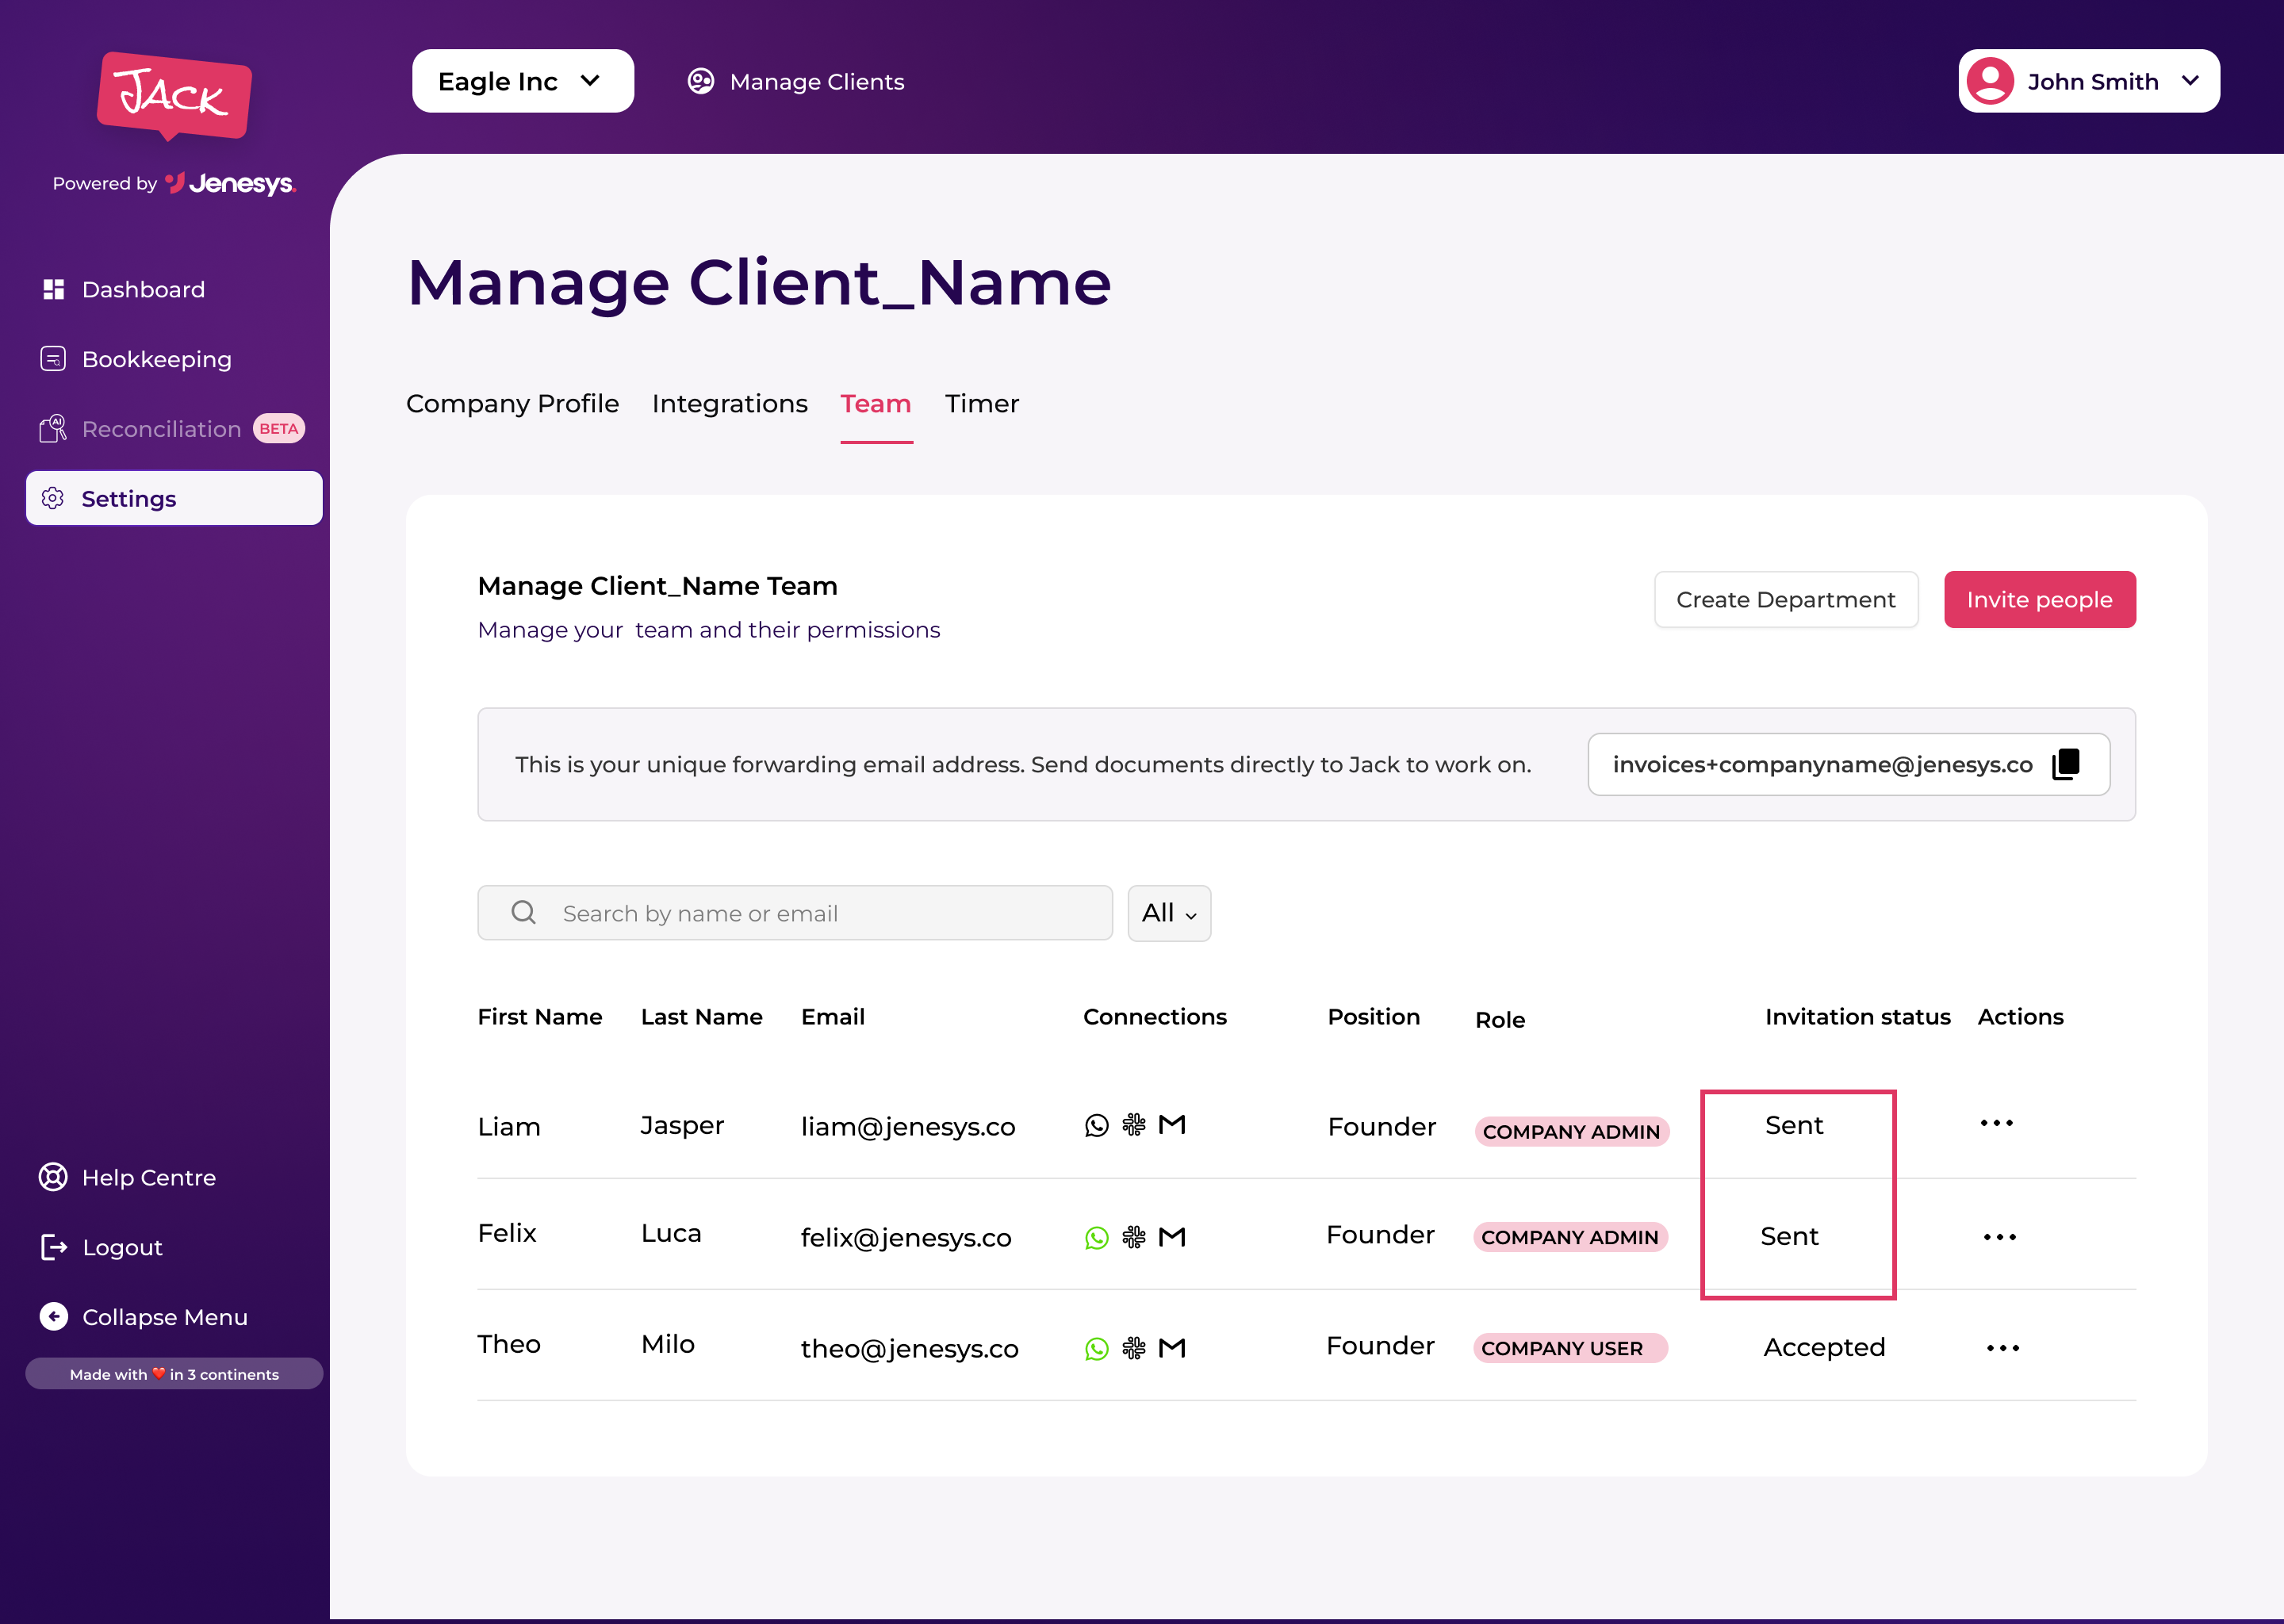Screen dimensions: 2284x1624
Task: Click the Jack logo
Action: [x=174, y=96]
